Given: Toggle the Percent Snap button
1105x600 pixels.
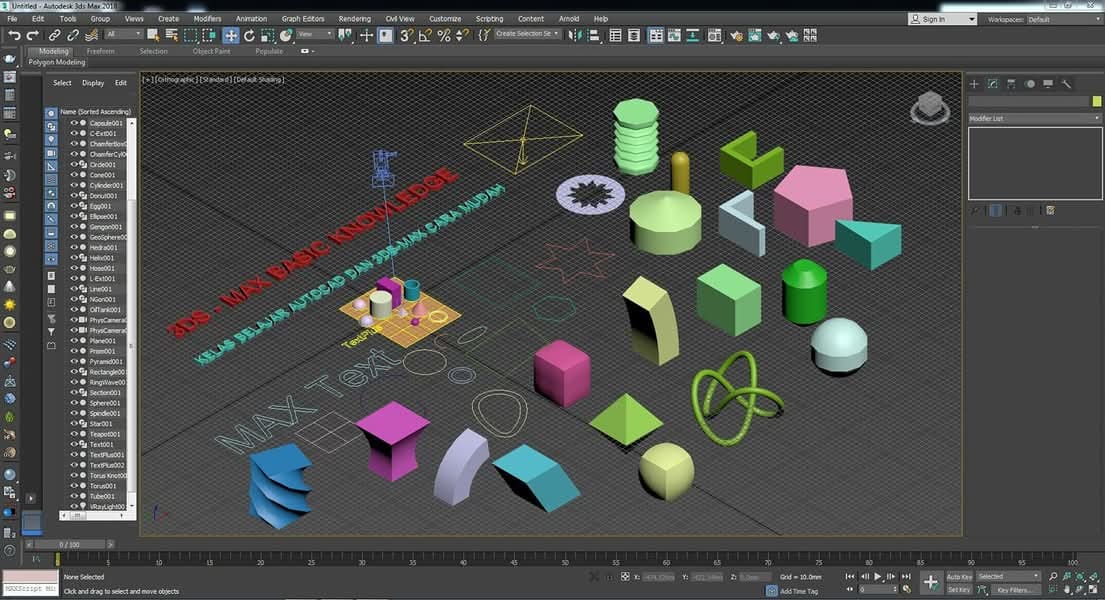Looking at the screenshot, I should [444, 35].
